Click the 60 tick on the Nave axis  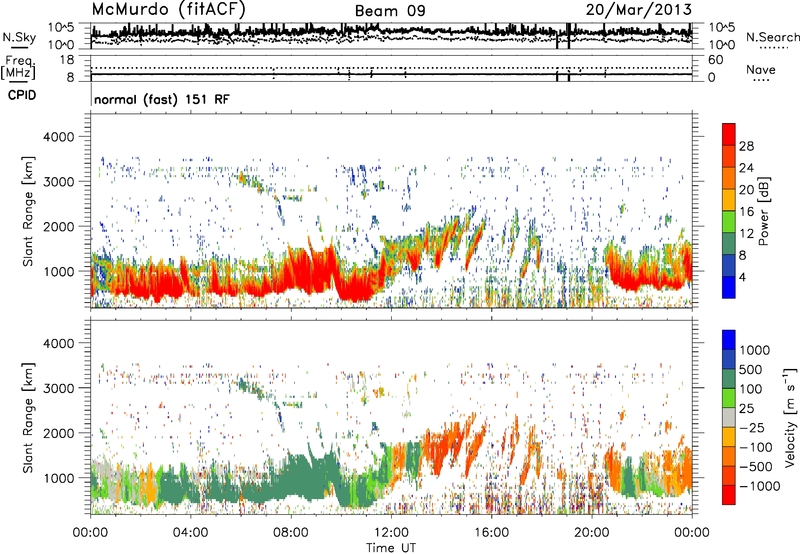pyautogui.click(x=715, y=60)
